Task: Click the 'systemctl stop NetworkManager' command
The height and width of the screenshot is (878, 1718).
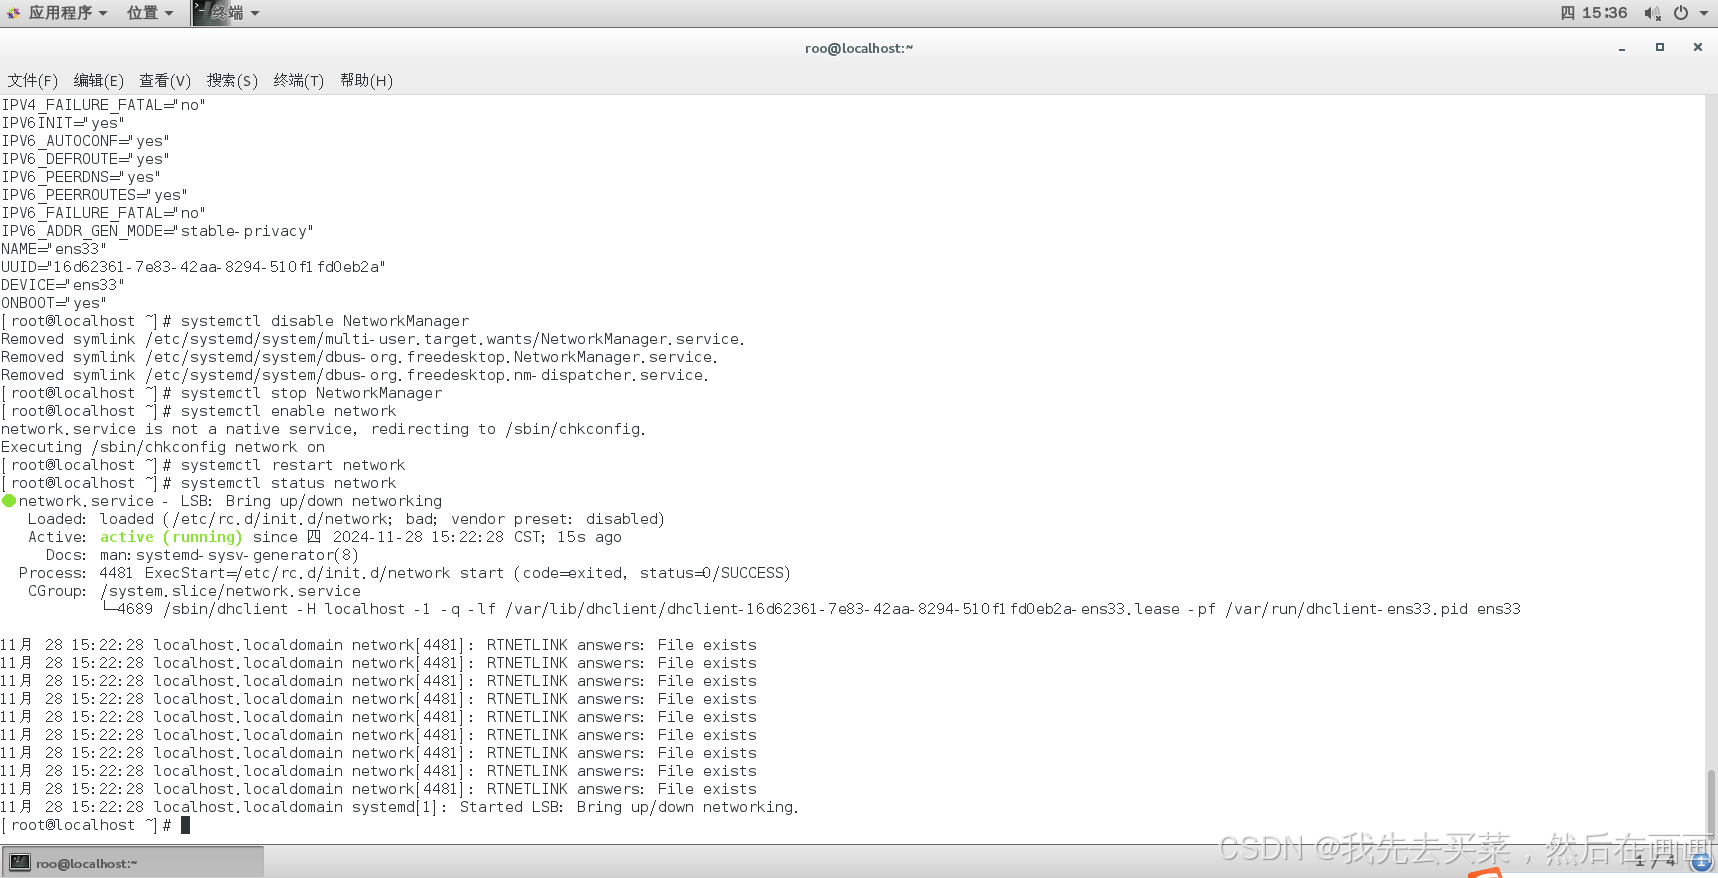Action: coord(311,393)
